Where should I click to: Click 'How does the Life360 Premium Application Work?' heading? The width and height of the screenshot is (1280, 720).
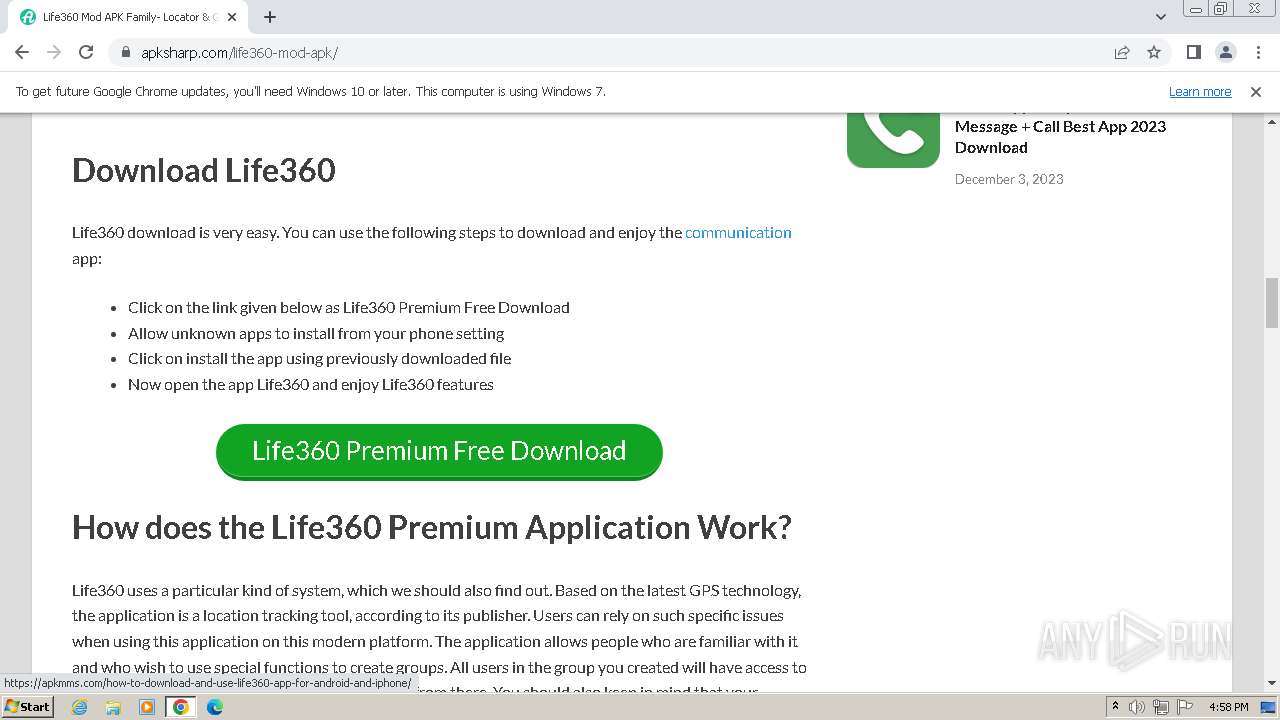coord(432,527)
